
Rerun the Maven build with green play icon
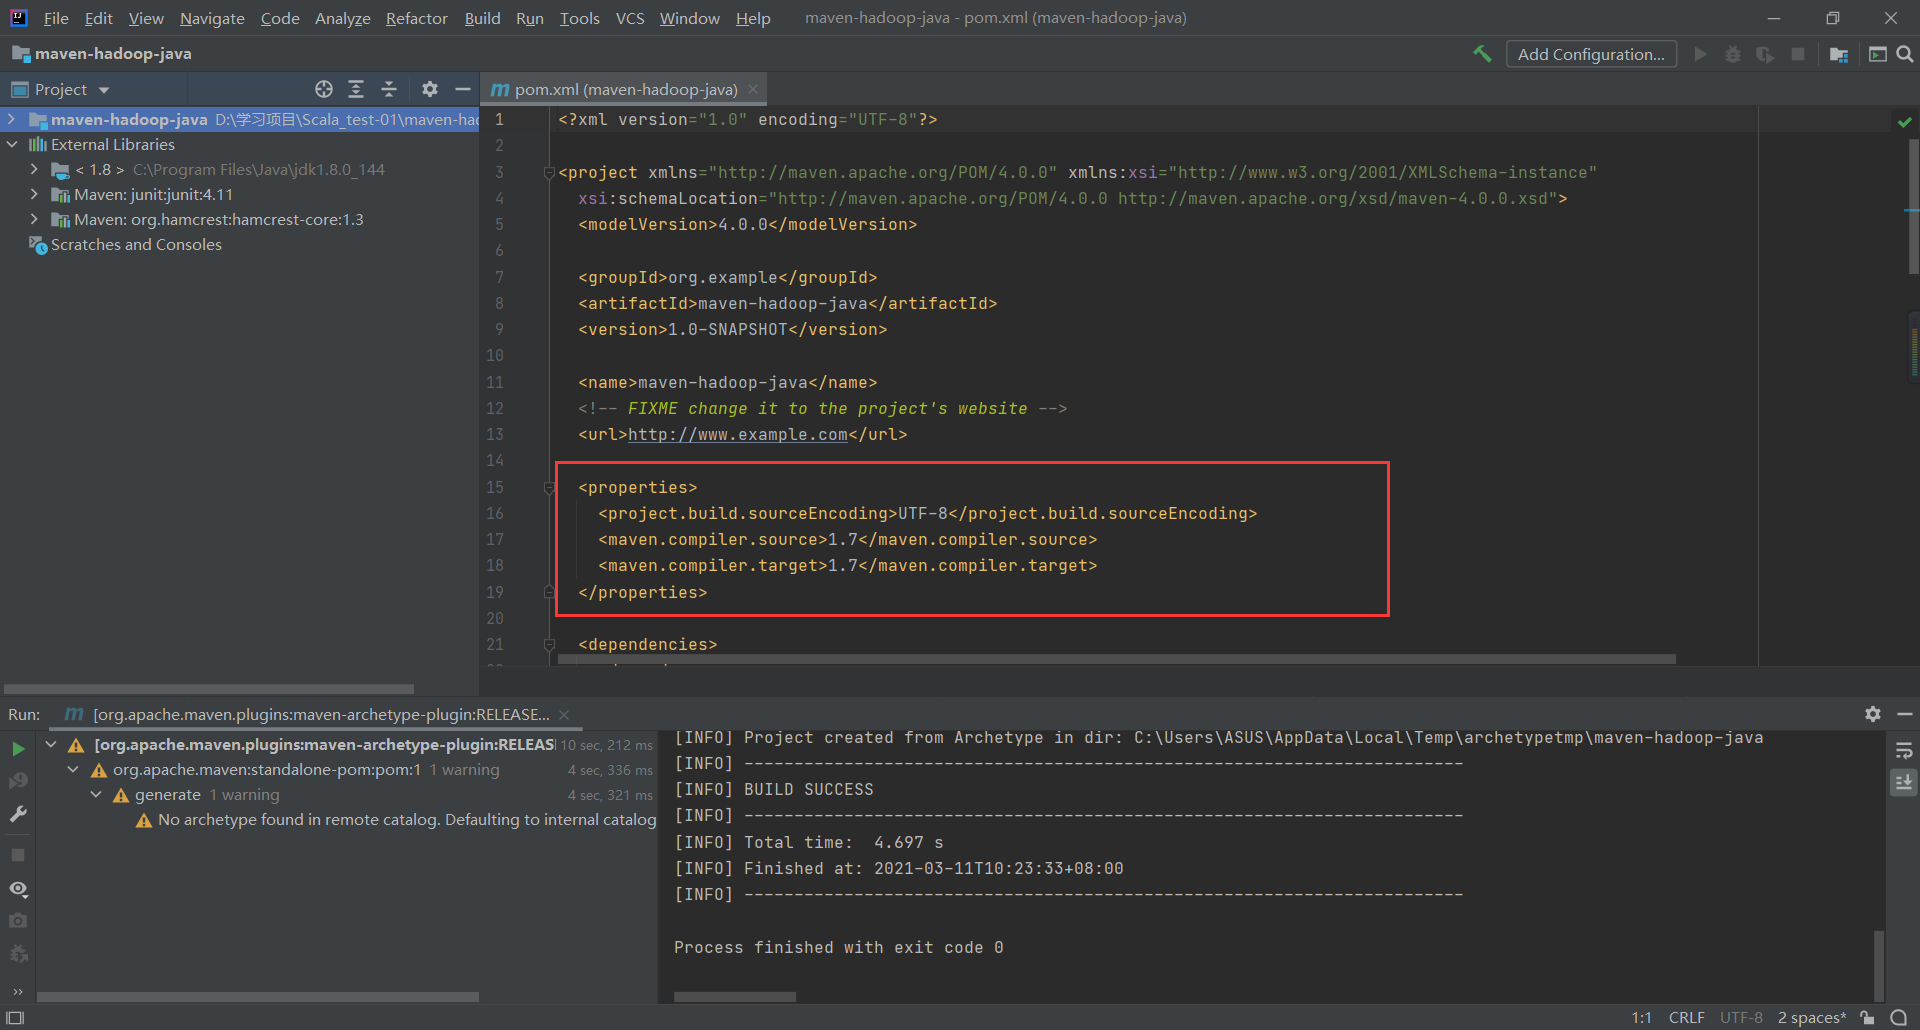point(18,748)
